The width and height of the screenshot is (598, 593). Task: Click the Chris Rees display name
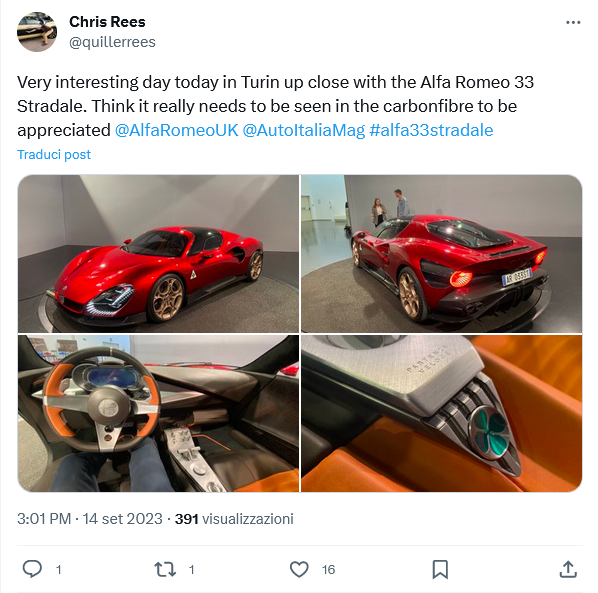[107, 22]
